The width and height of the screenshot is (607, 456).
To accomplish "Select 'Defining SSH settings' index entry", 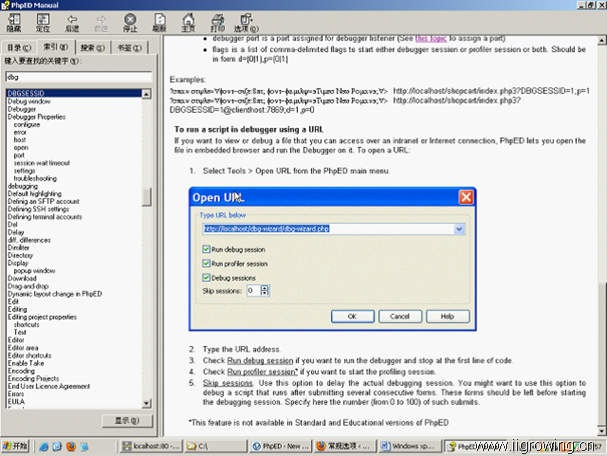I will pyautogui.click(x=39, y=209).
